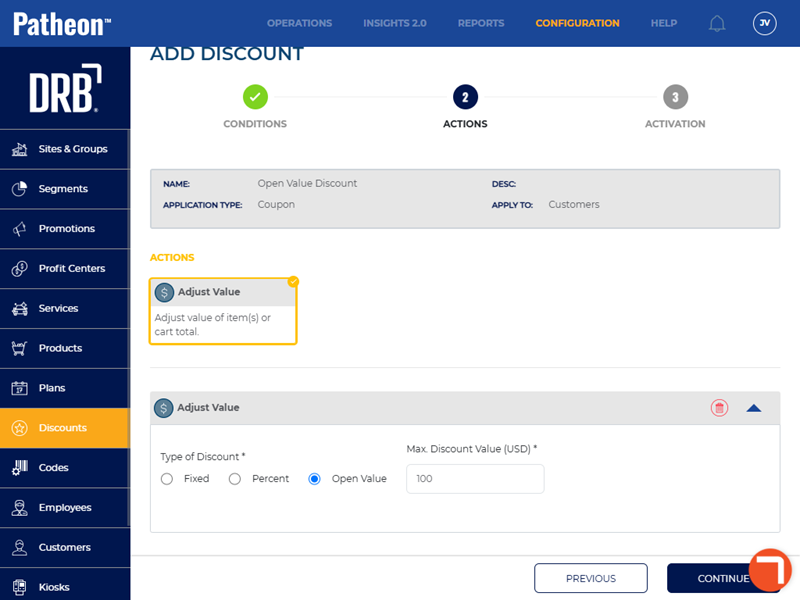Click the Actions step label
The height and width of the screenshot is (600, 800).
coord(465,123)
